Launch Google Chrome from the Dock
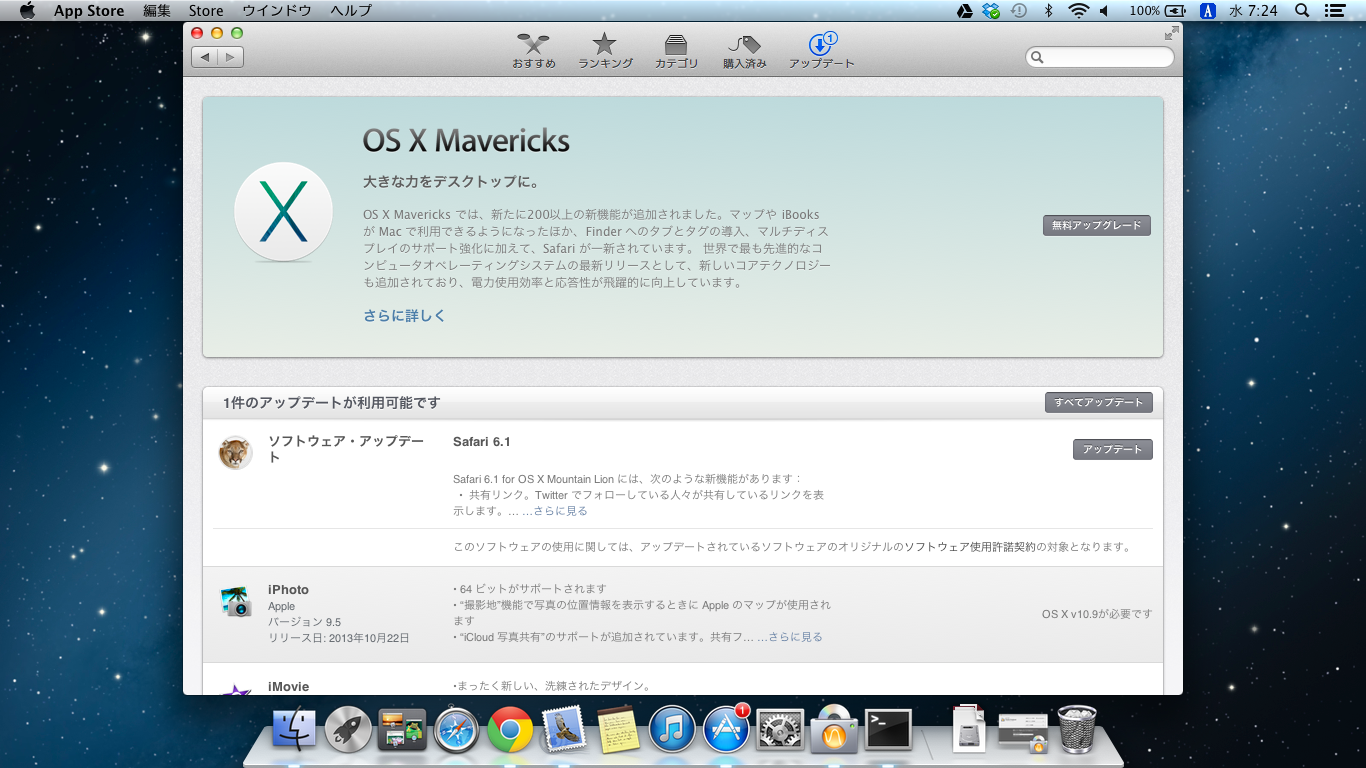This screenshot has height=768, width=1366. (x=510, y=730)
